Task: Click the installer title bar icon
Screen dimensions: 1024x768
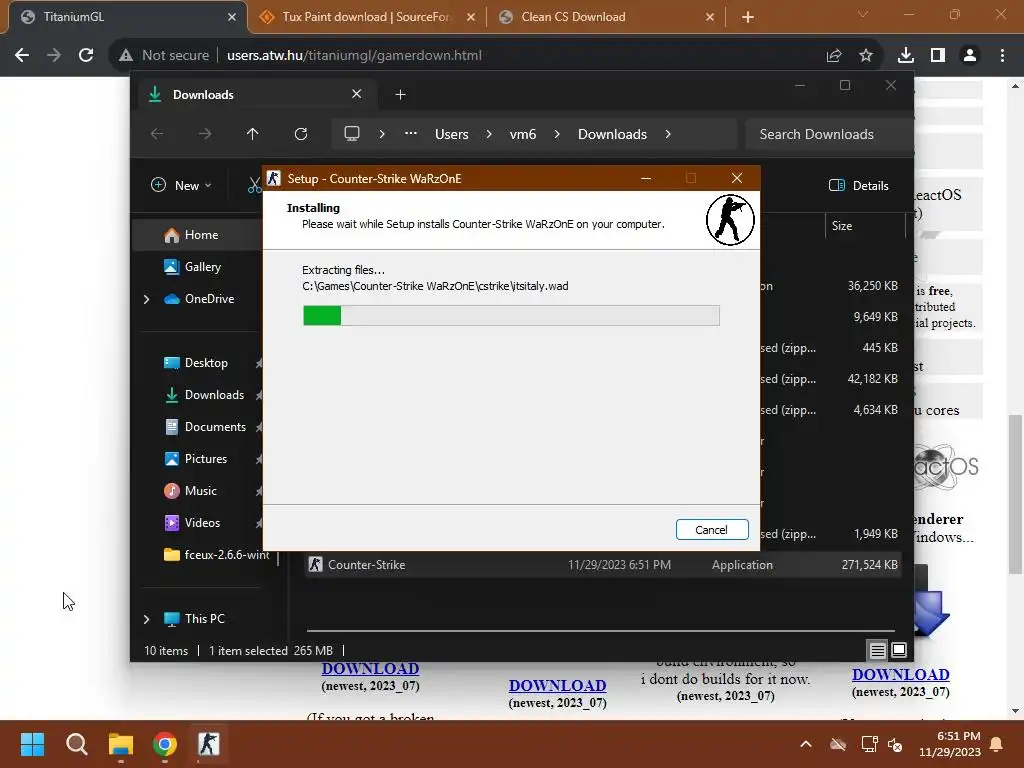Action: click(274, 178)
